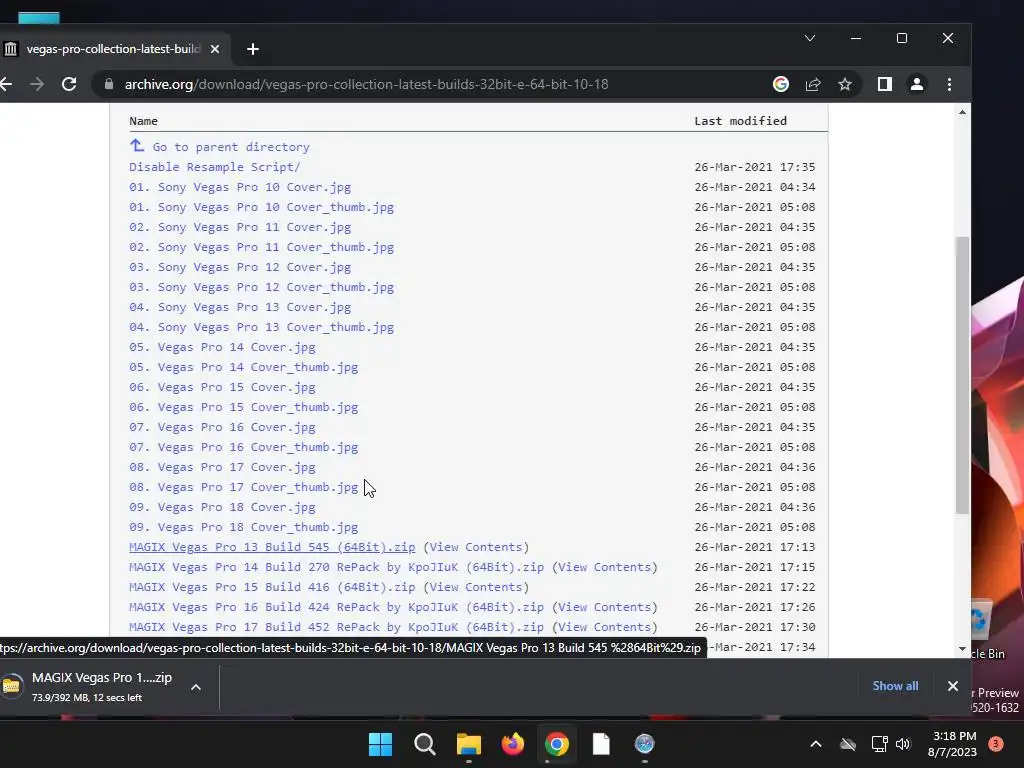
Task: Download MAGIX Vegas Pro 13 Build 545 zip
Action: pyautogui.click(x=272, y=547)
